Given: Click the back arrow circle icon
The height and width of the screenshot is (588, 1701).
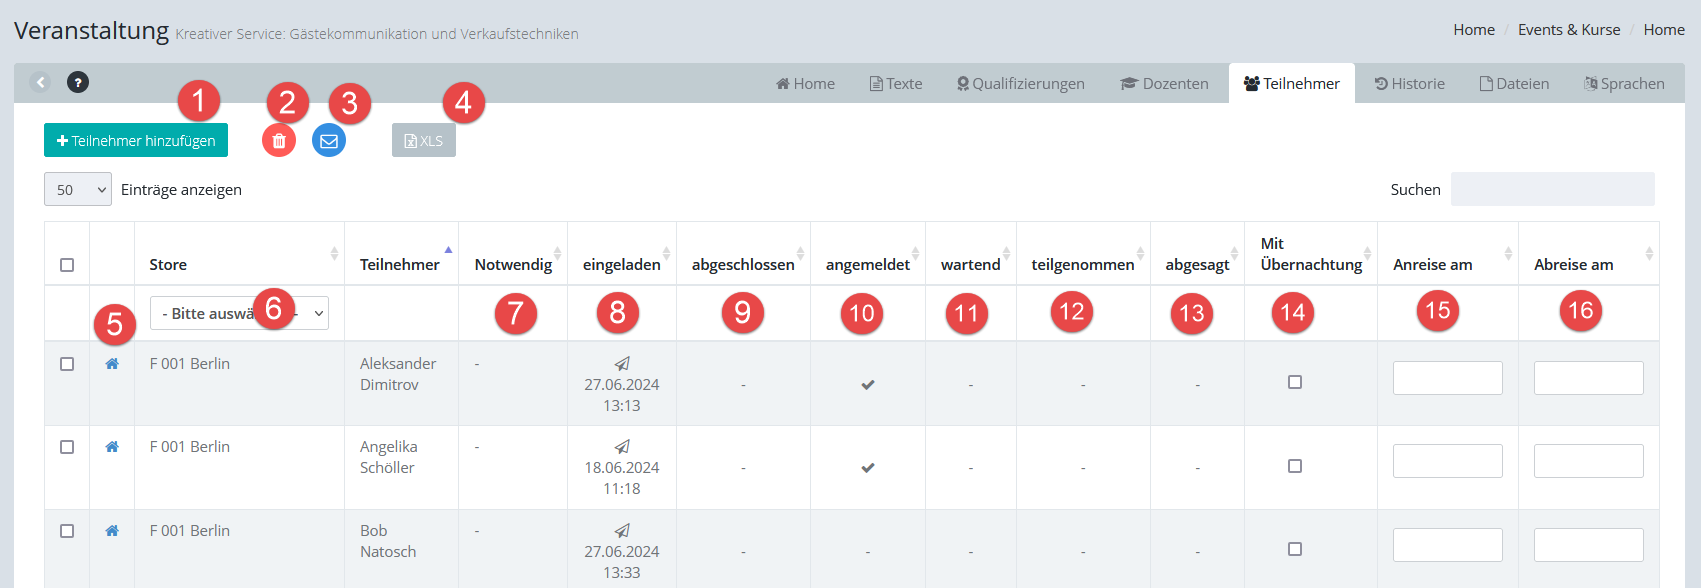Looking at the screenshot, I should tap(40, 82).
